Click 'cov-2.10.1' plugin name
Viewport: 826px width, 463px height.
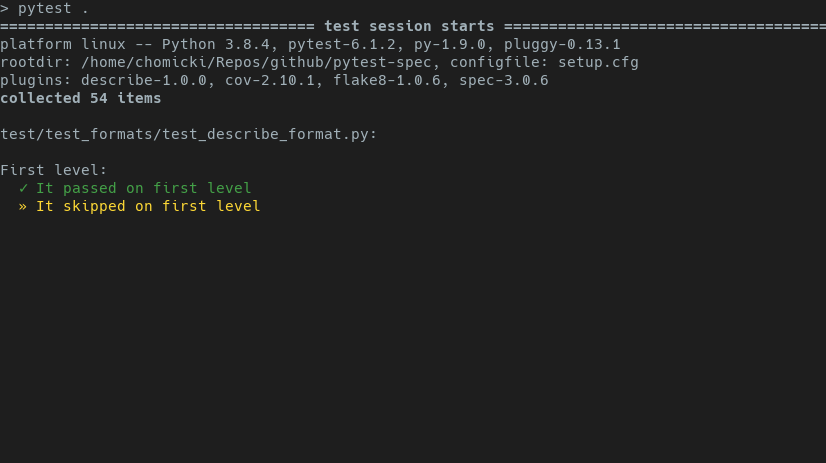pyautogui.click(x=270, y=80)
